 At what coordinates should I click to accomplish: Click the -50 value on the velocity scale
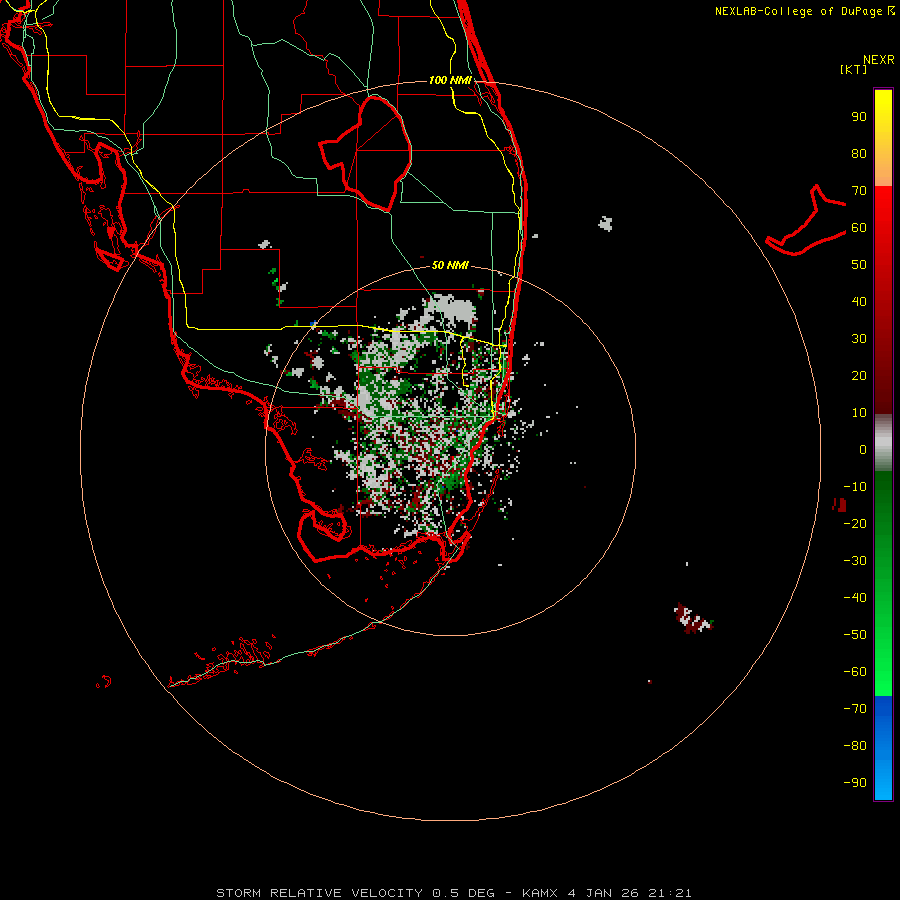(x=855, y=635)
